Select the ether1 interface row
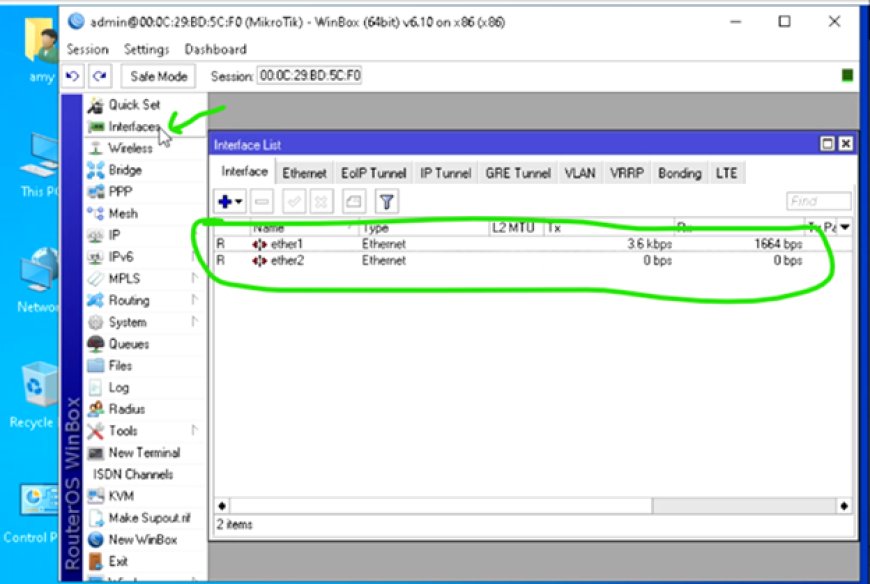870x584 pixels. point(533,244)
